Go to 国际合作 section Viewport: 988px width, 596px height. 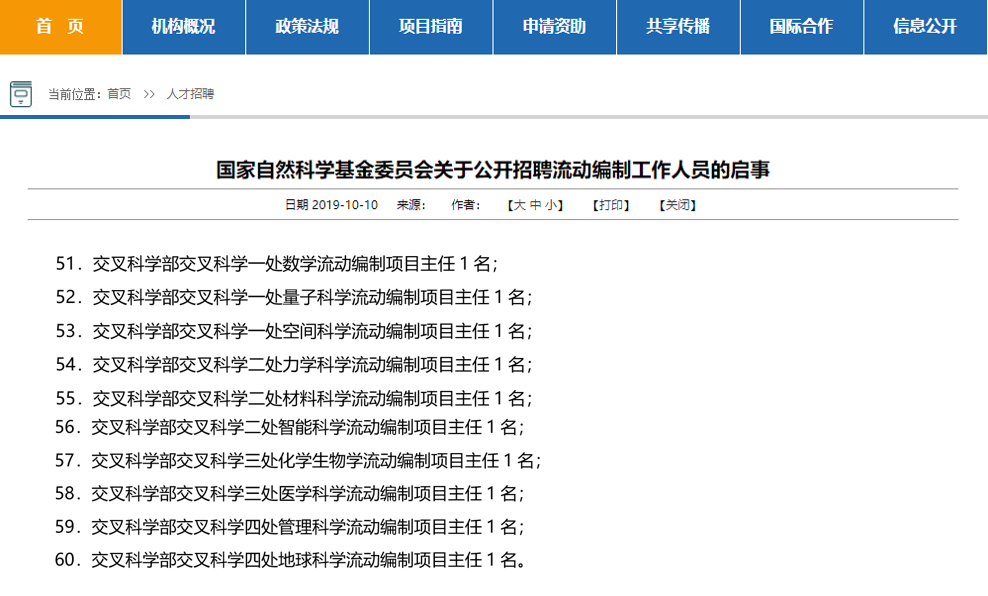801,27
